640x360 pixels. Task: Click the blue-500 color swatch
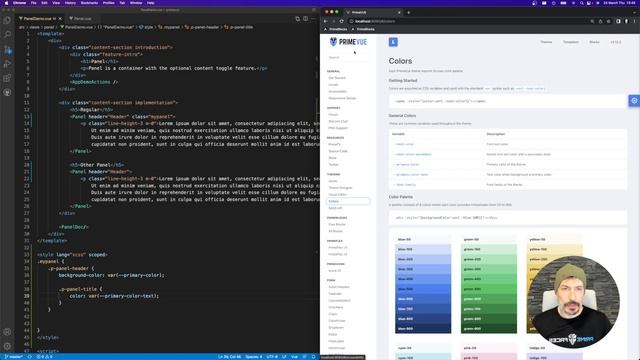click(423, 289)
